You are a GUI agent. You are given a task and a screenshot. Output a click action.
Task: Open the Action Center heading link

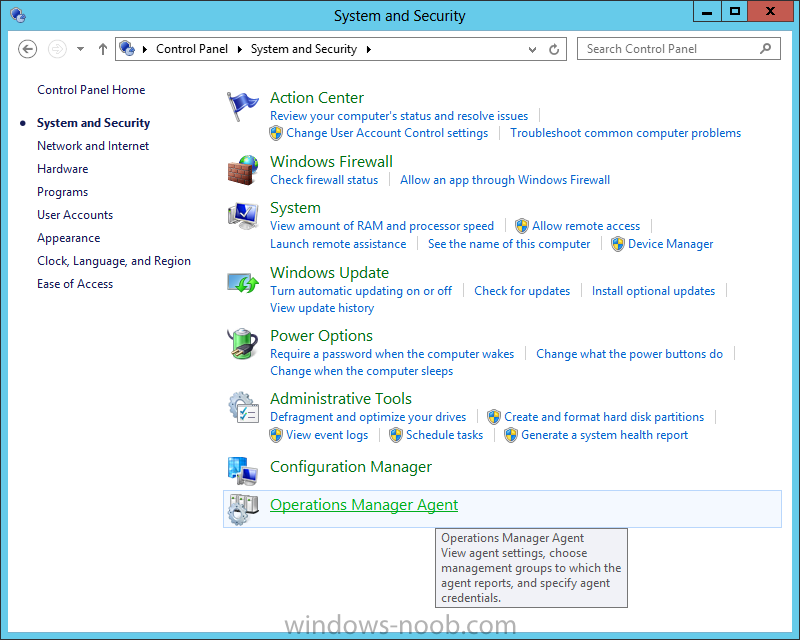[317, 97]
